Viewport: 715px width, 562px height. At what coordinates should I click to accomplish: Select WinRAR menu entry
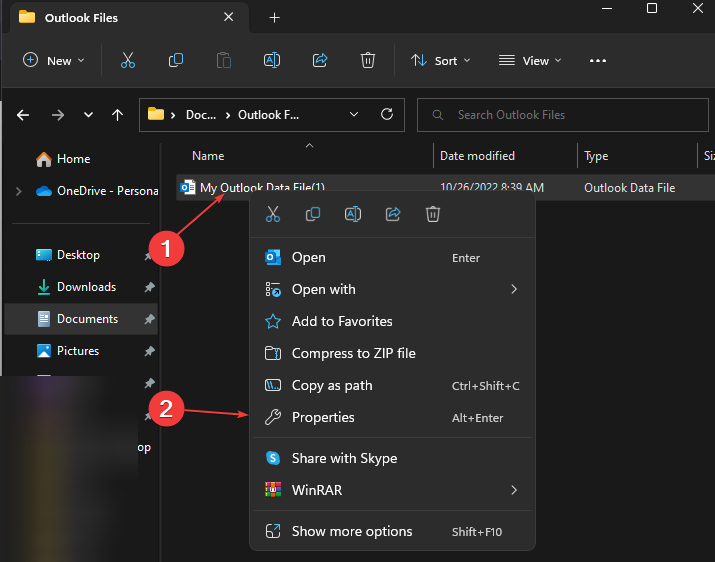tap(392, 490)
